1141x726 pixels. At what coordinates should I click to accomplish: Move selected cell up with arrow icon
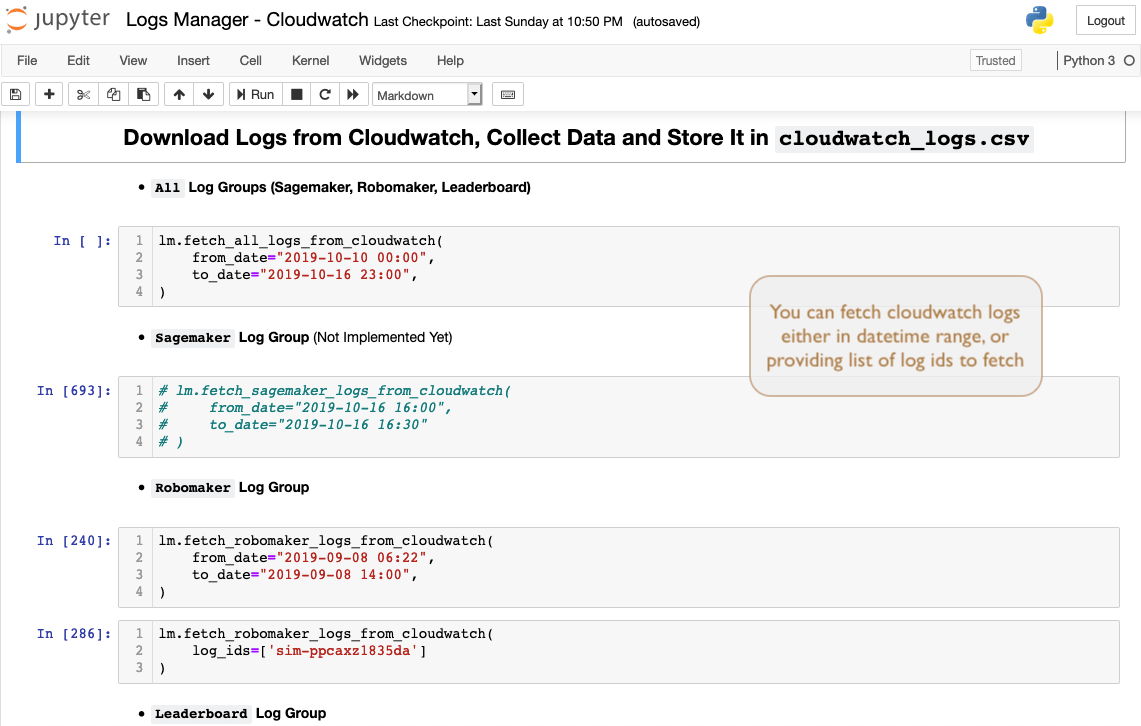tap(179, 95)
